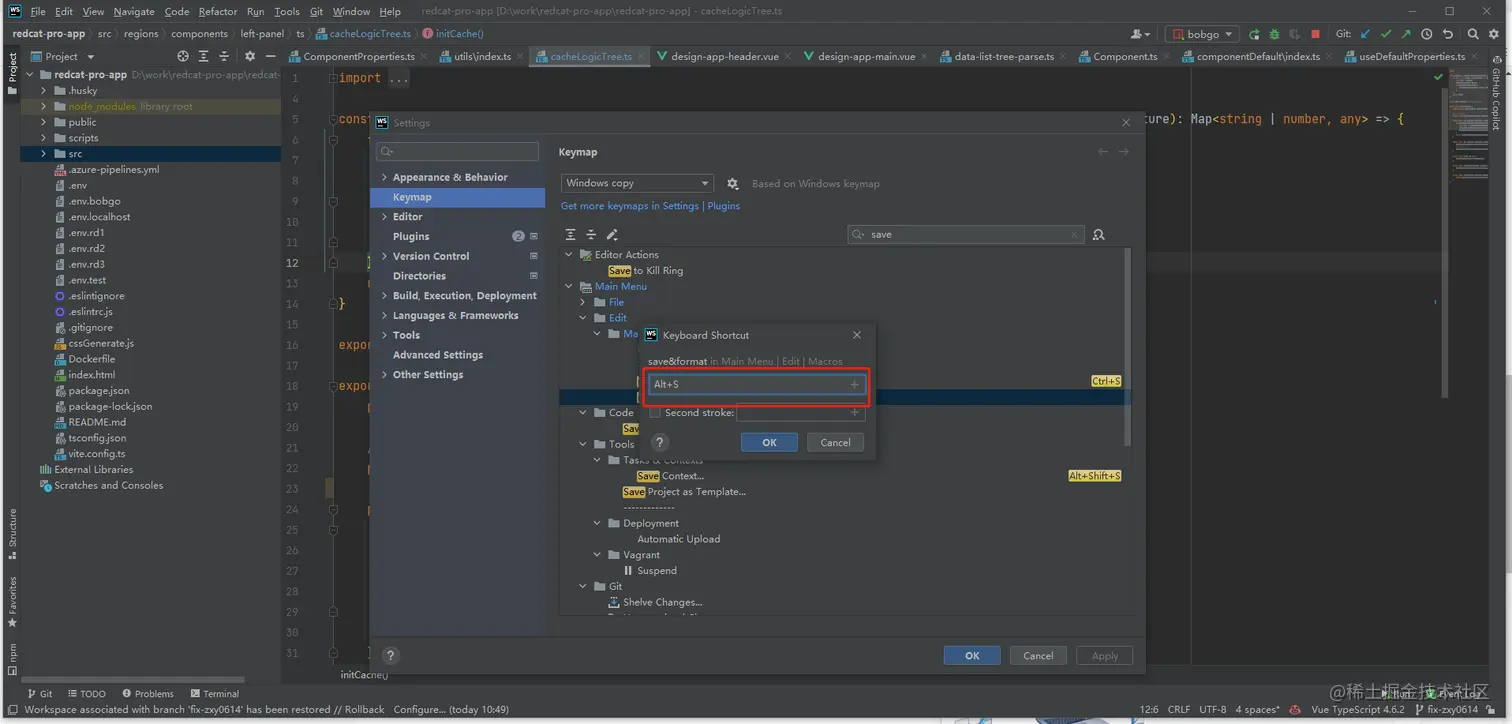Click Git Push green arrow
This screenshot has height=724, width=1512.
(x=1406, y=34)
